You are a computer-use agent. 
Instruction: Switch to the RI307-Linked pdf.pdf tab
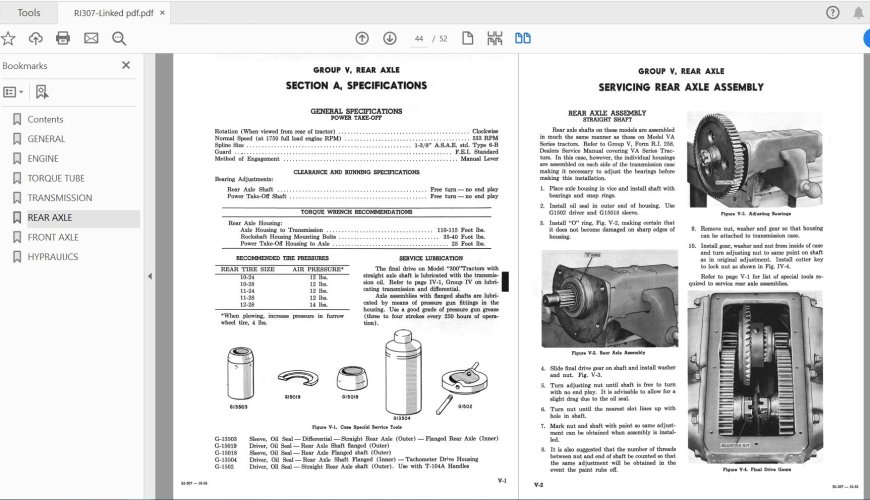(113, 13)
